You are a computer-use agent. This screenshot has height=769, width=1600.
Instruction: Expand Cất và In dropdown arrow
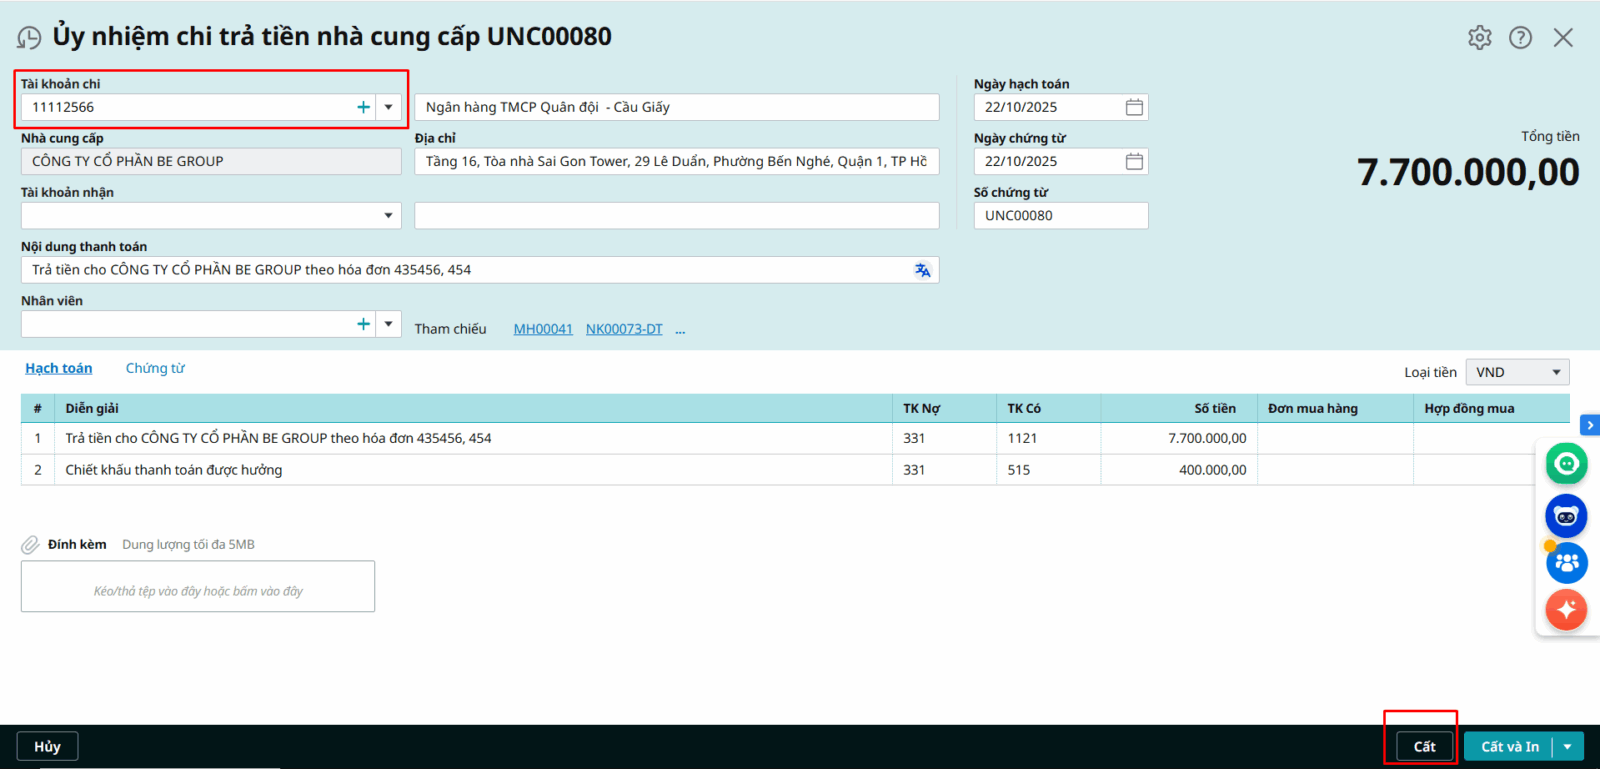pos(1568,747)
